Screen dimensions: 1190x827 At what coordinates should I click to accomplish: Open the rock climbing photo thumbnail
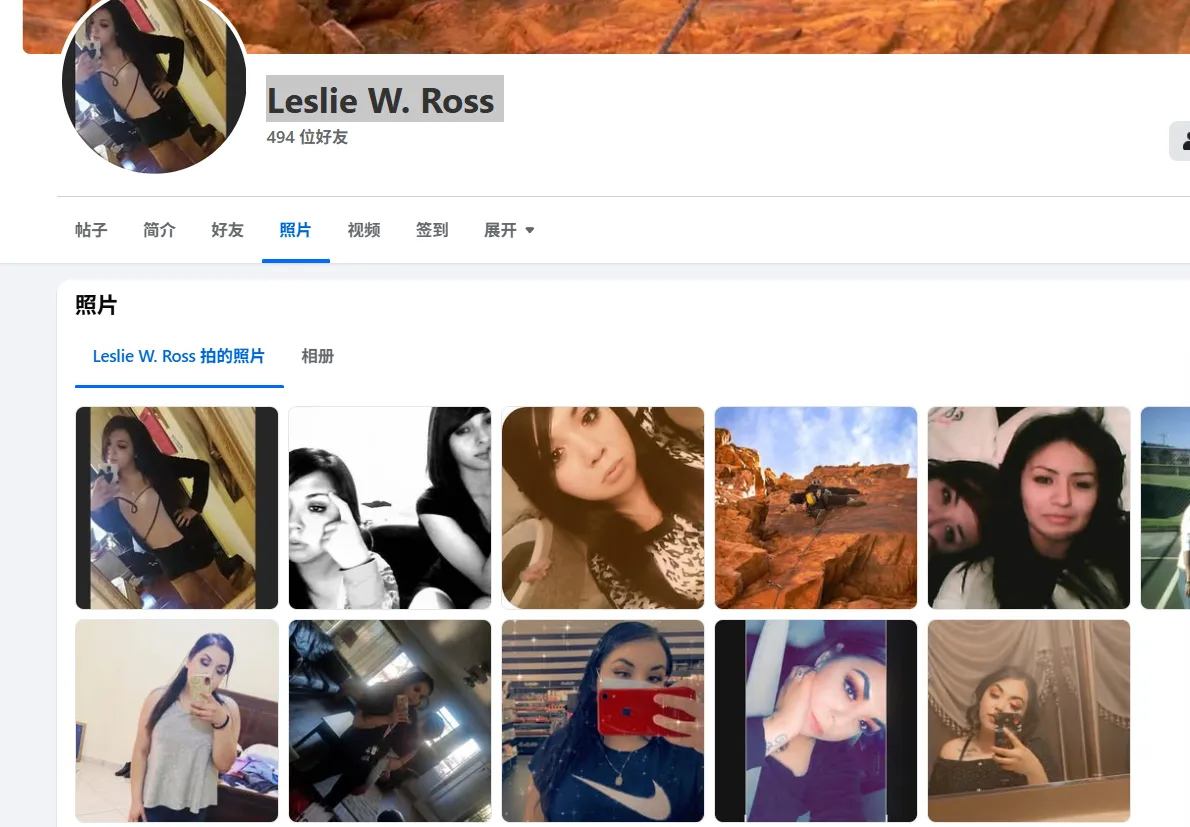tap(815, 507)
